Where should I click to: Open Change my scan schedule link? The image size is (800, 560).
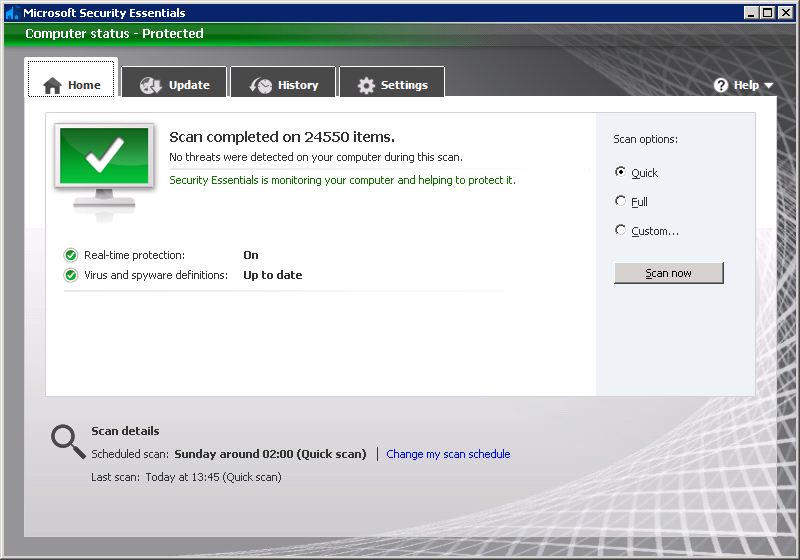448,454
